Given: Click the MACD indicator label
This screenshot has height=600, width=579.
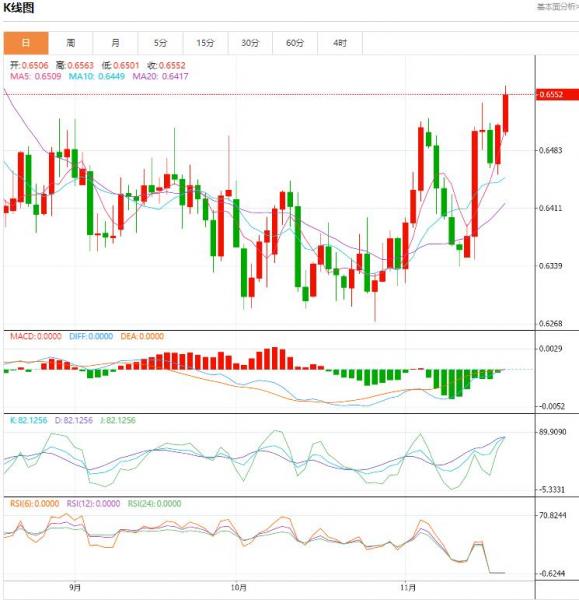Looking at the screenshot, I should (36, 336).
